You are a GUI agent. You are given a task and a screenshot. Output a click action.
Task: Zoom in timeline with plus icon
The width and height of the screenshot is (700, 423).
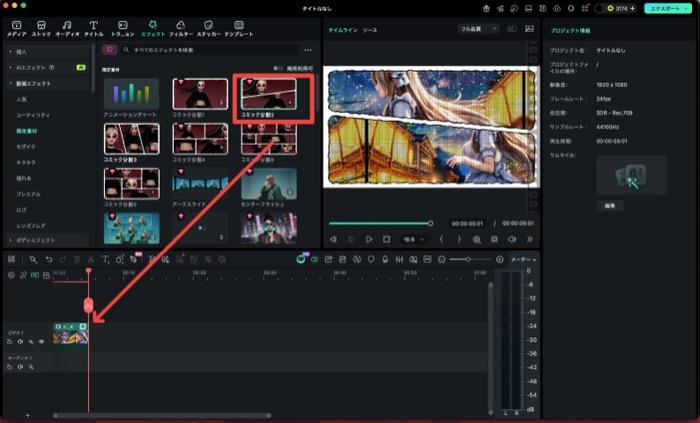click(500, 259)
